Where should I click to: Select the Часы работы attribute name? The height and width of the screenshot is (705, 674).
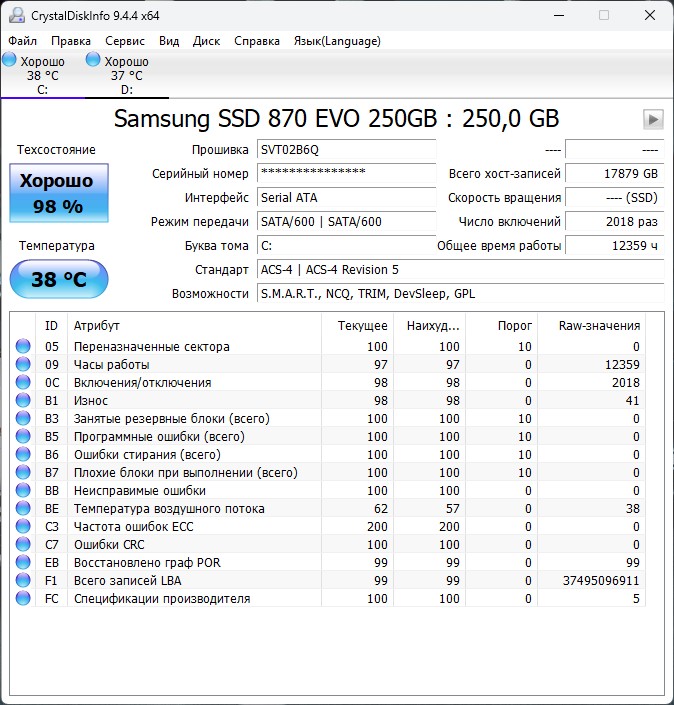[112, 365]
